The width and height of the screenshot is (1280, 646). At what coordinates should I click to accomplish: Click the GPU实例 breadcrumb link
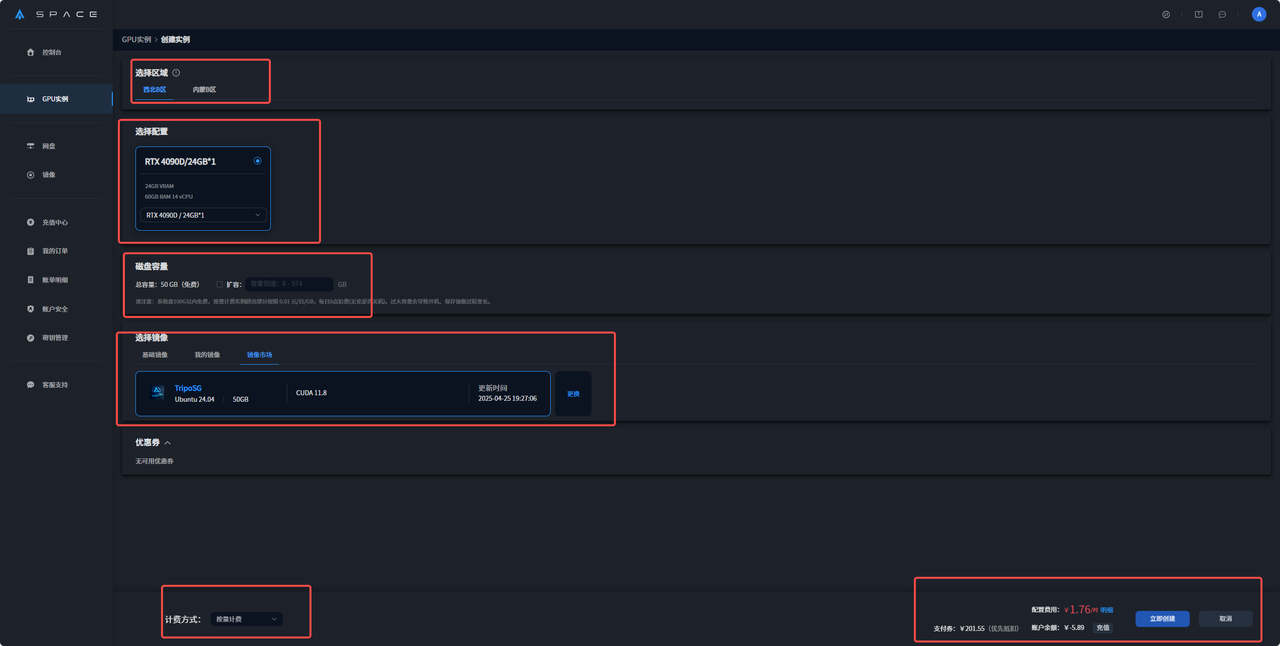(136, 40)
